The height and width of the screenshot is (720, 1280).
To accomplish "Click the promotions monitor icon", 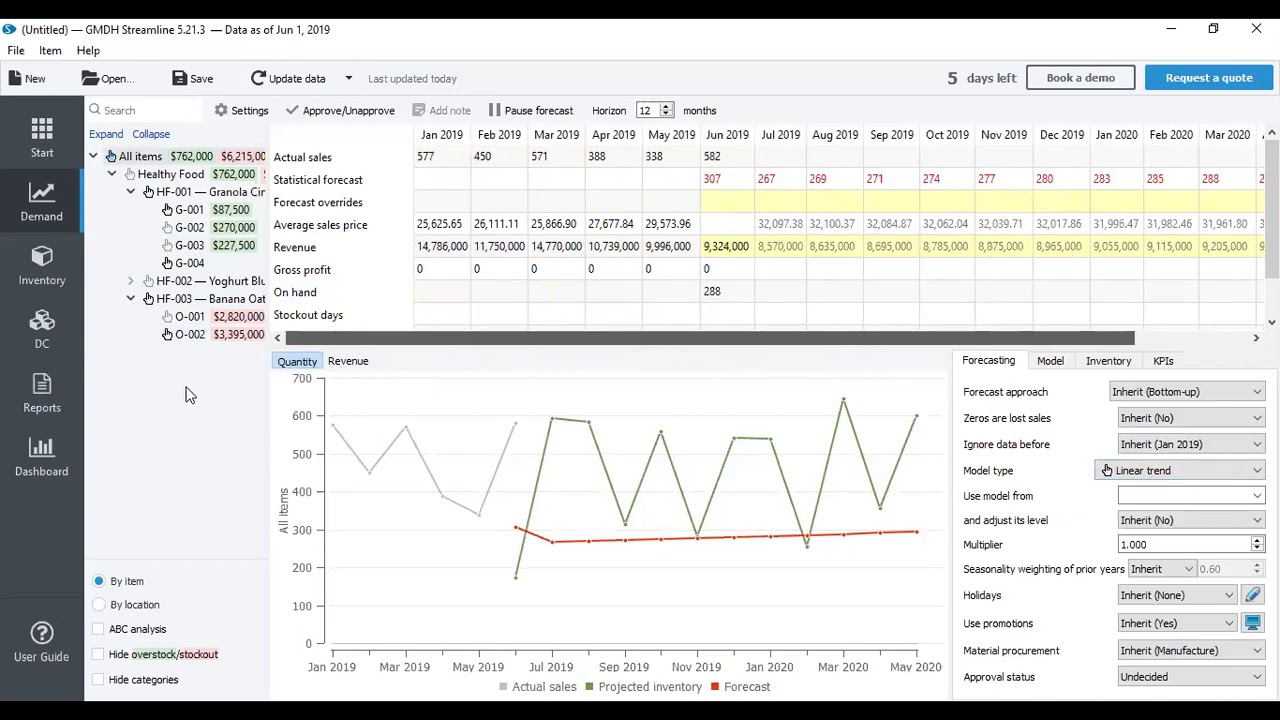I will tap(1252, 623).
